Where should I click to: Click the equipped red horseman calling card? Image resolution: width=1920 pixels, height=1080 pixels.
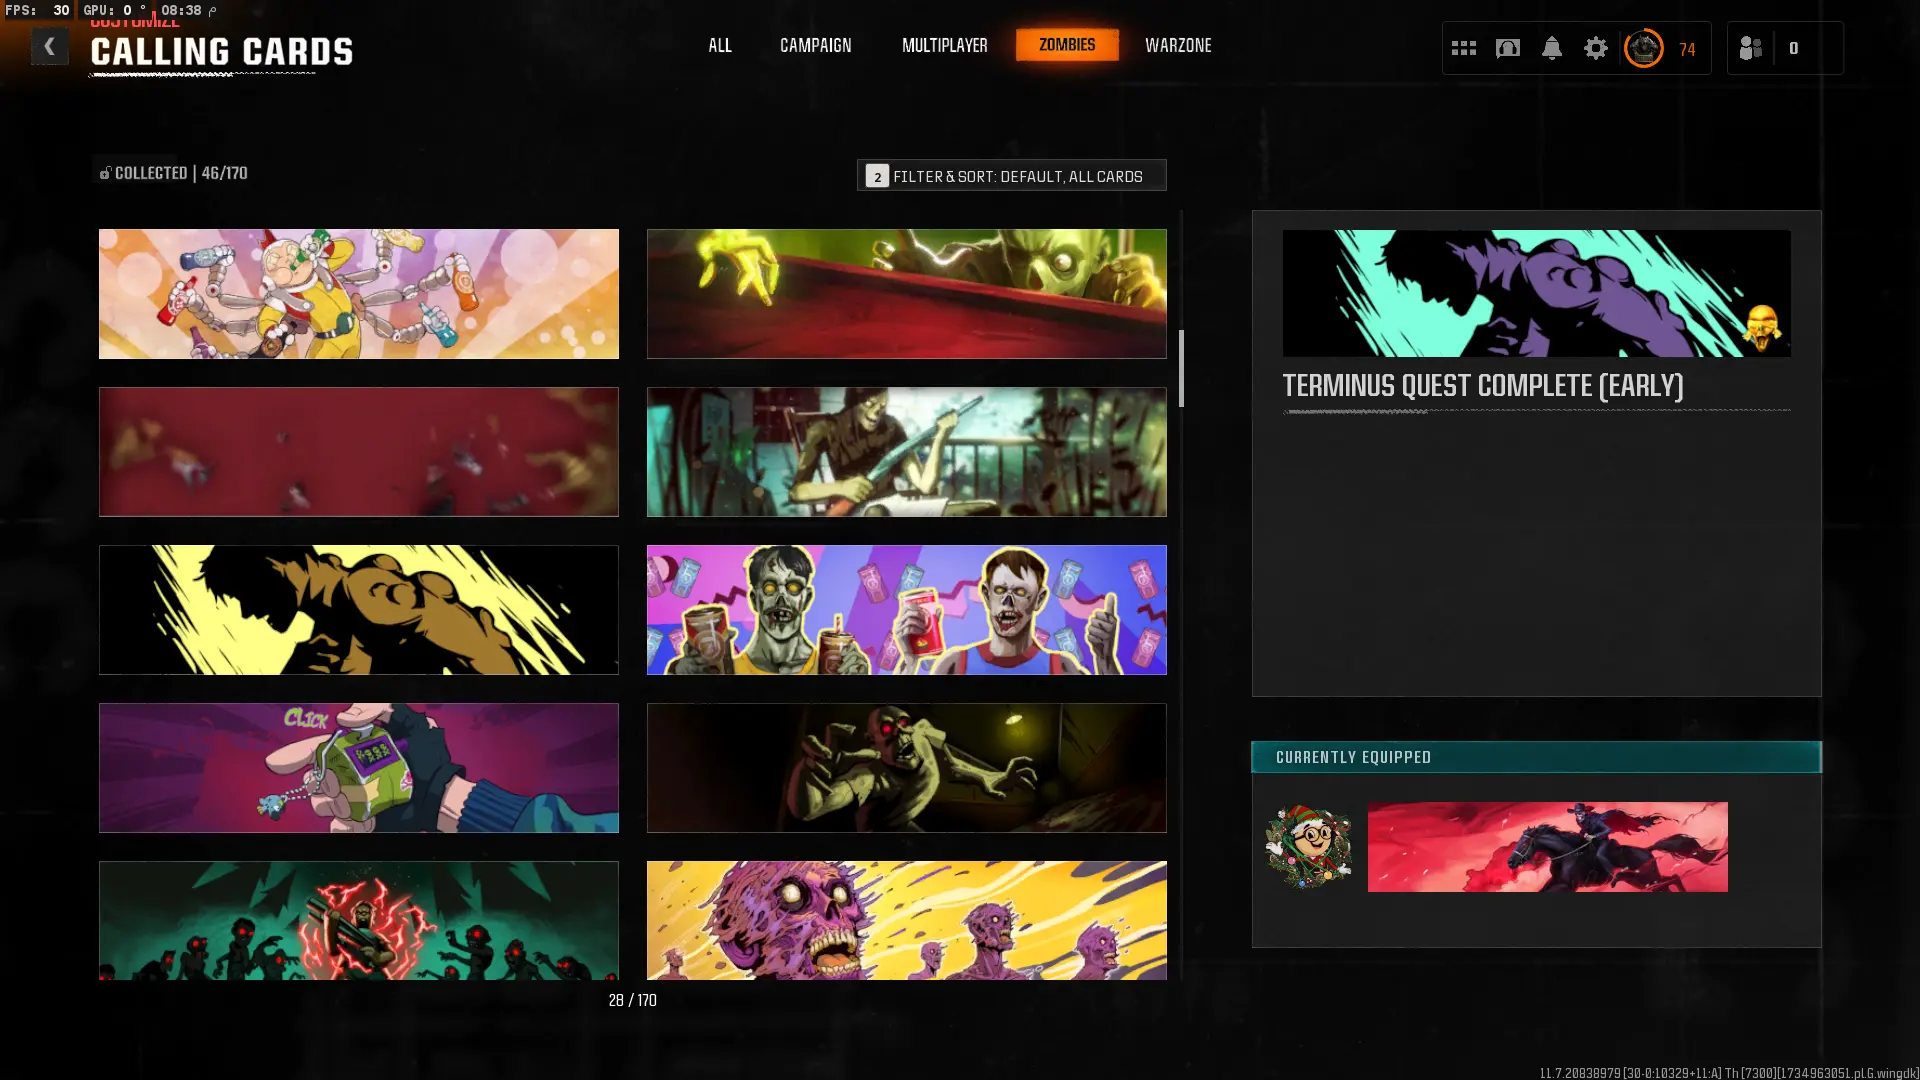(x=1547, y=846)
